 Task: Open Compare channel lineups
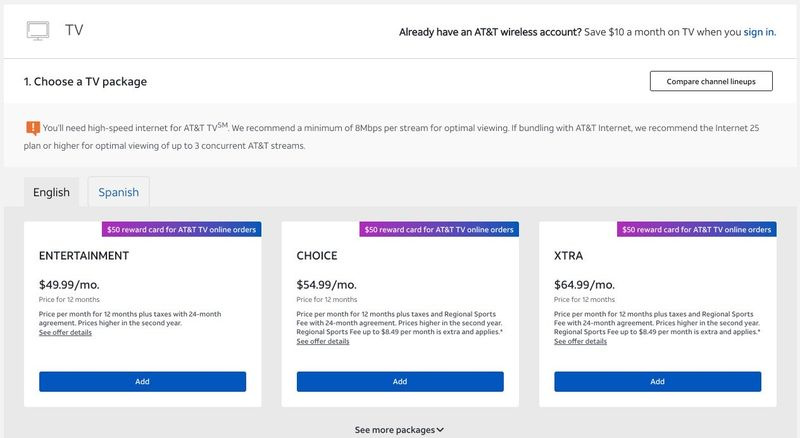pos(711,81)
